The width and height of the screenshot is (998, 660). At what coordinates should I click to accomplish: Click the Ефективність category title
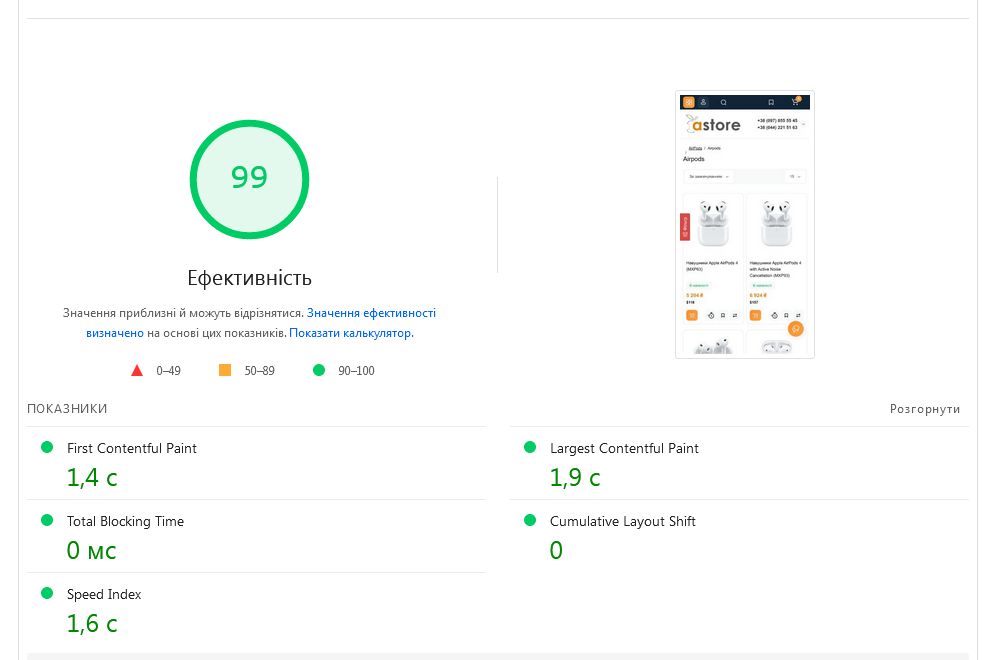(x=249, y=278)
